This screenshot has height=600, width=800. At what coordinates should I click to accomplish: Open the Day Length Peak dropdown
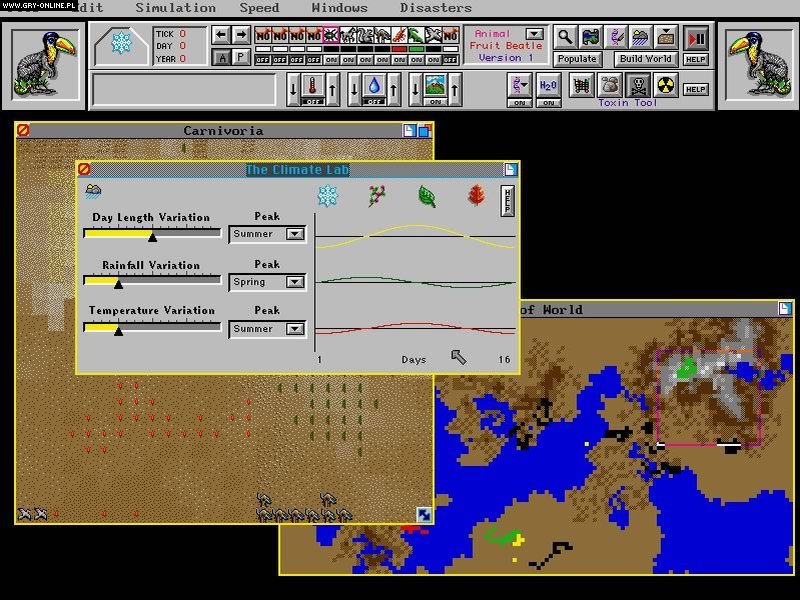(293, 233)
